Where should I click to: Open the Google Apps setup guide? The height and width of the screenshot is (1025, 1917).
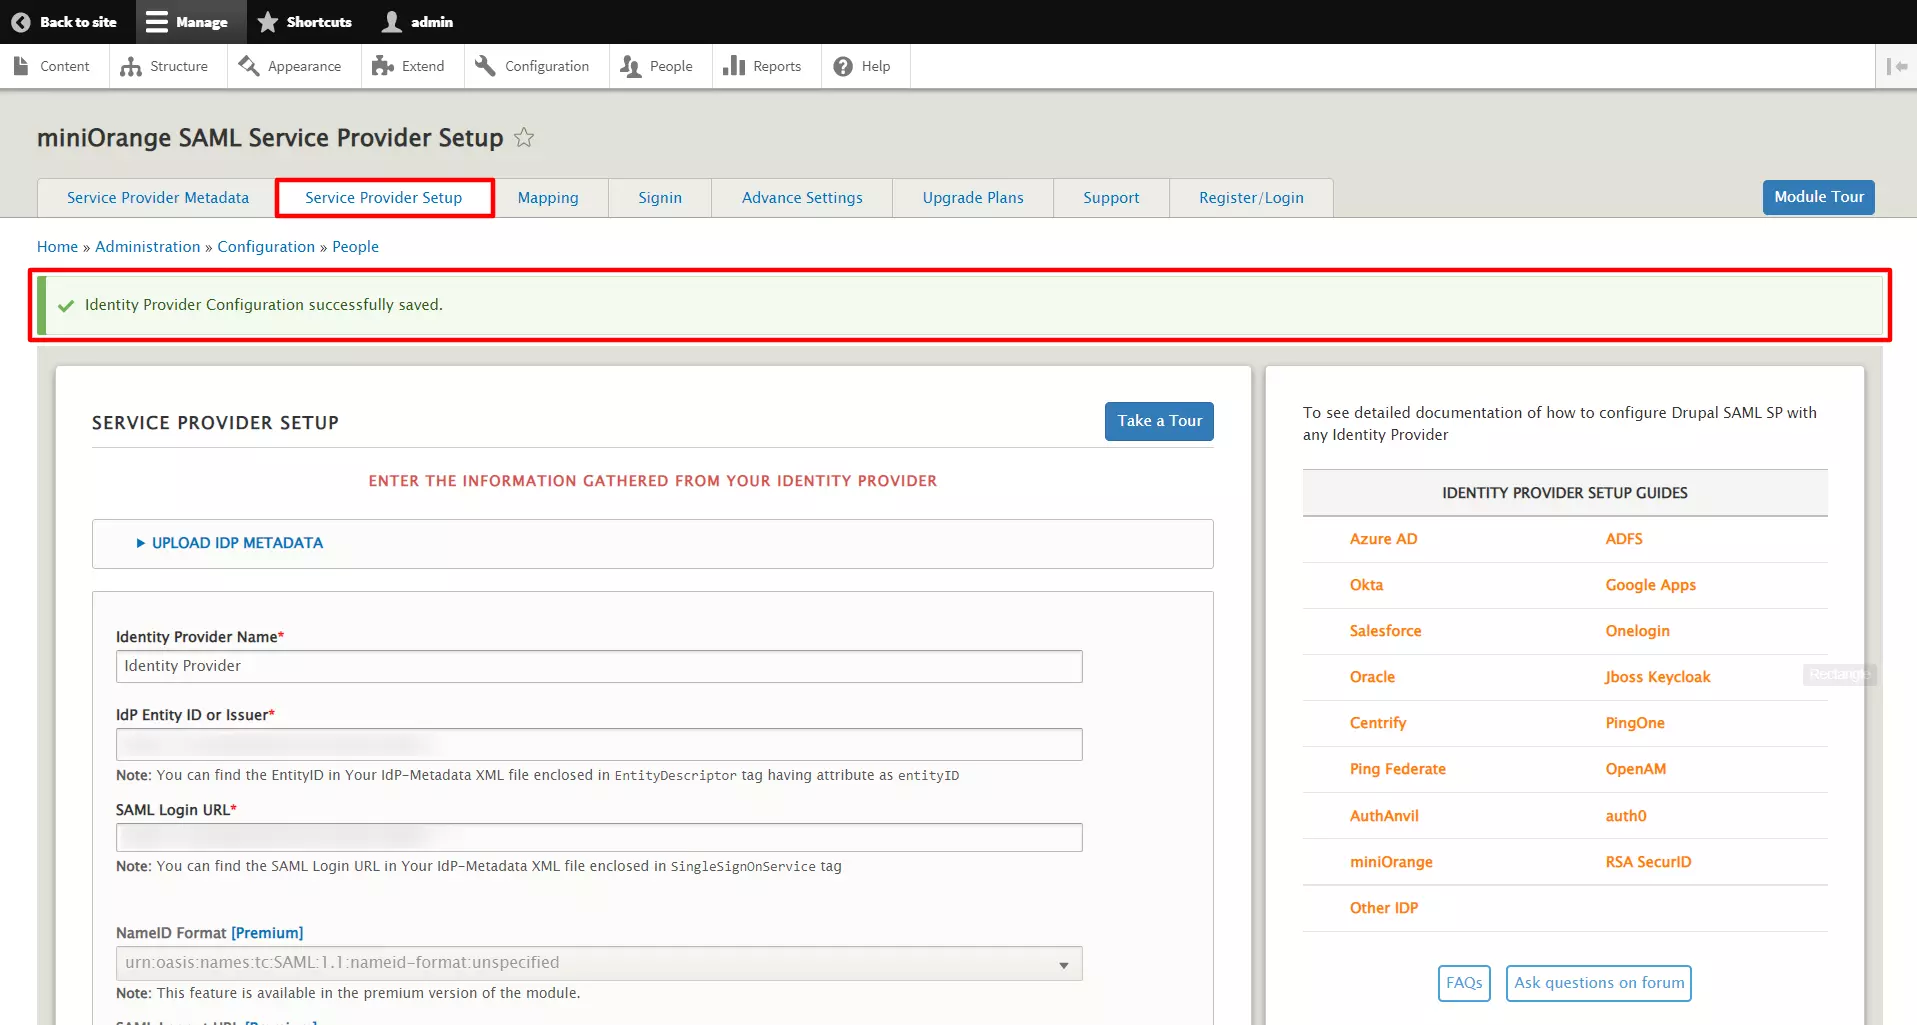(1650, 585)
